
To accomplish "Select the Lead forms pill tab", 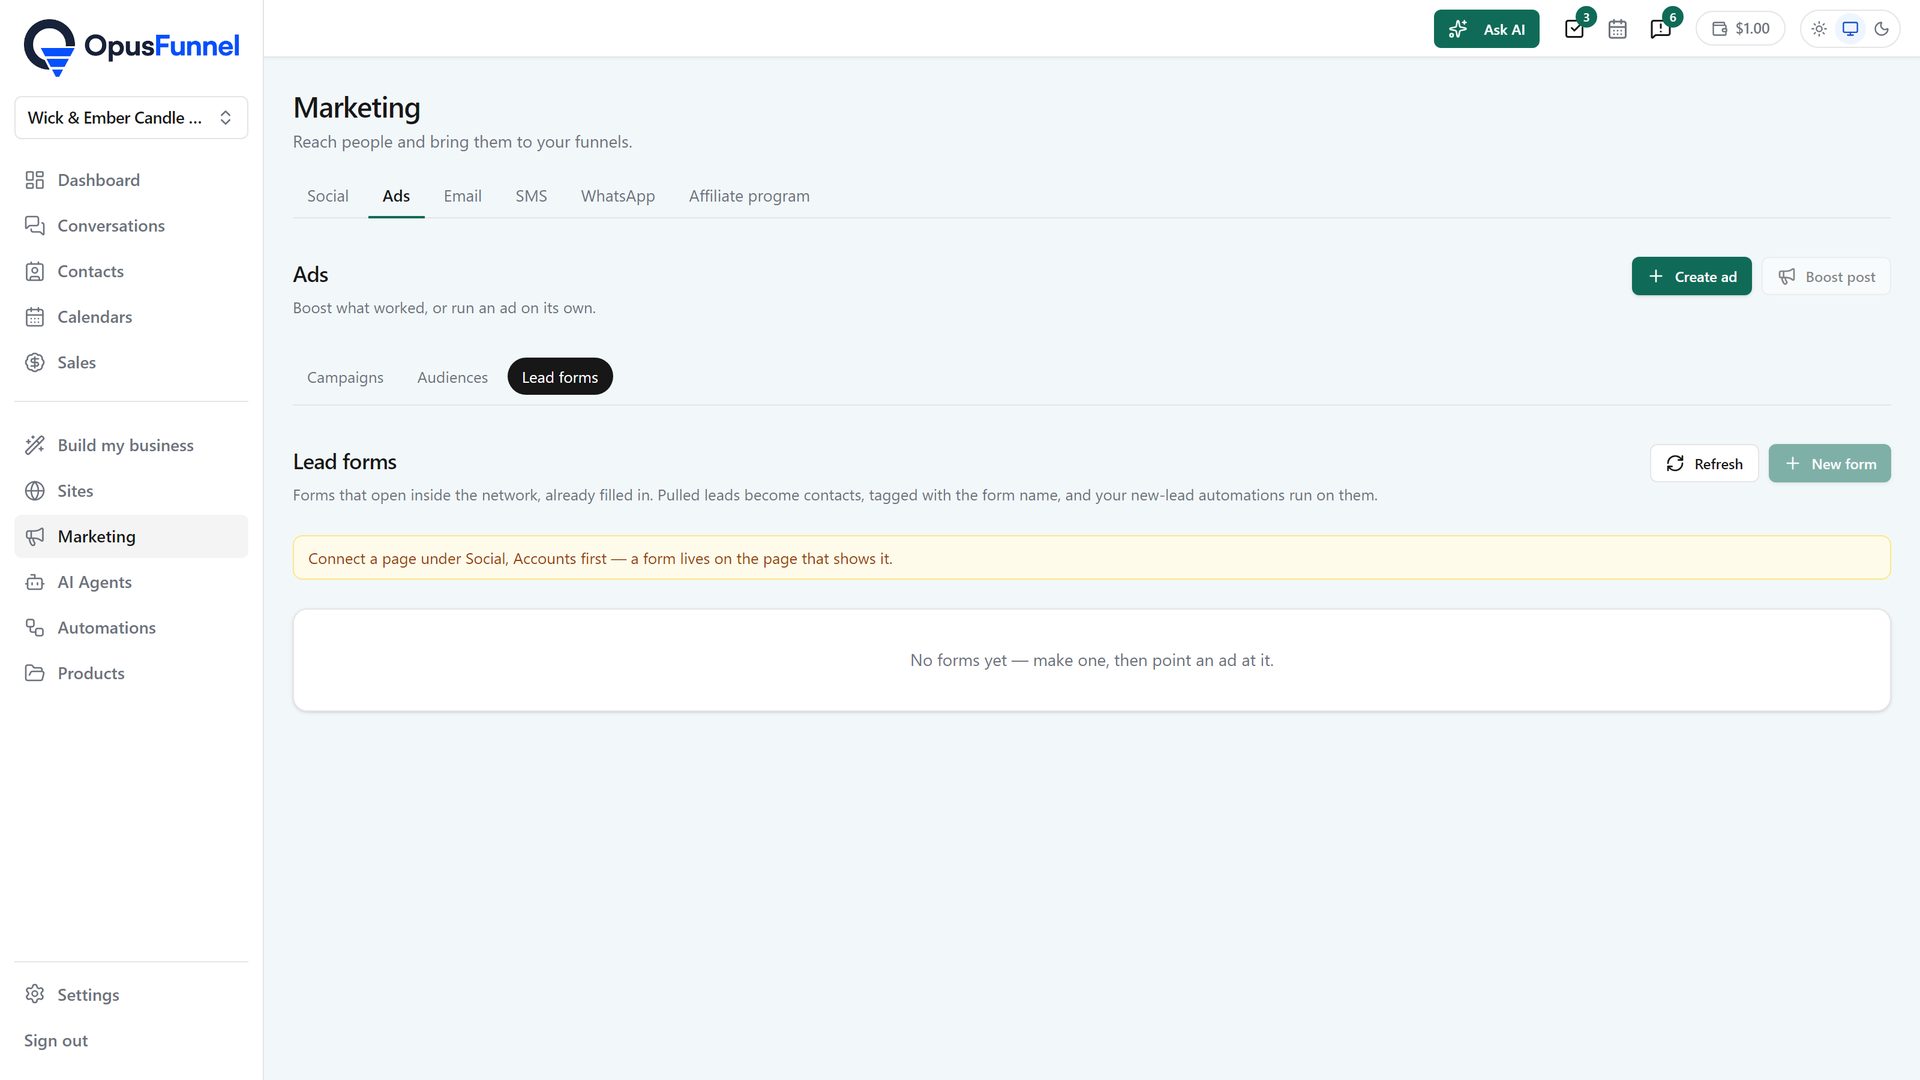I will click(560, 377).
